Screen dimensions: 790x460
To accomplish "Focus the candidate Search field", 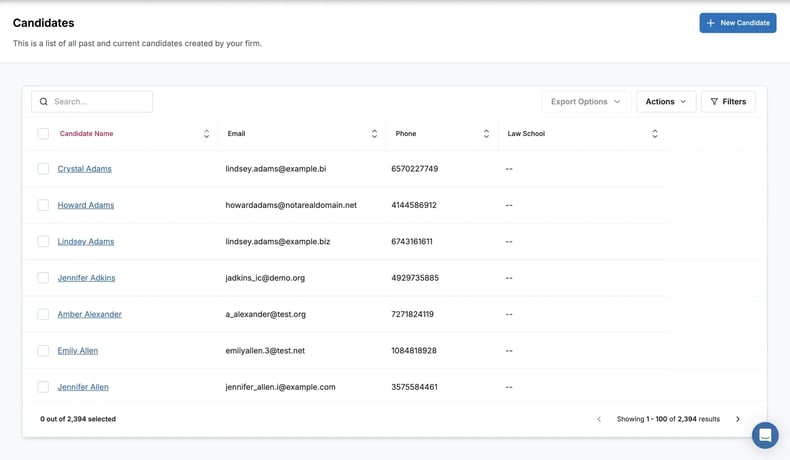I will point(92,102).
